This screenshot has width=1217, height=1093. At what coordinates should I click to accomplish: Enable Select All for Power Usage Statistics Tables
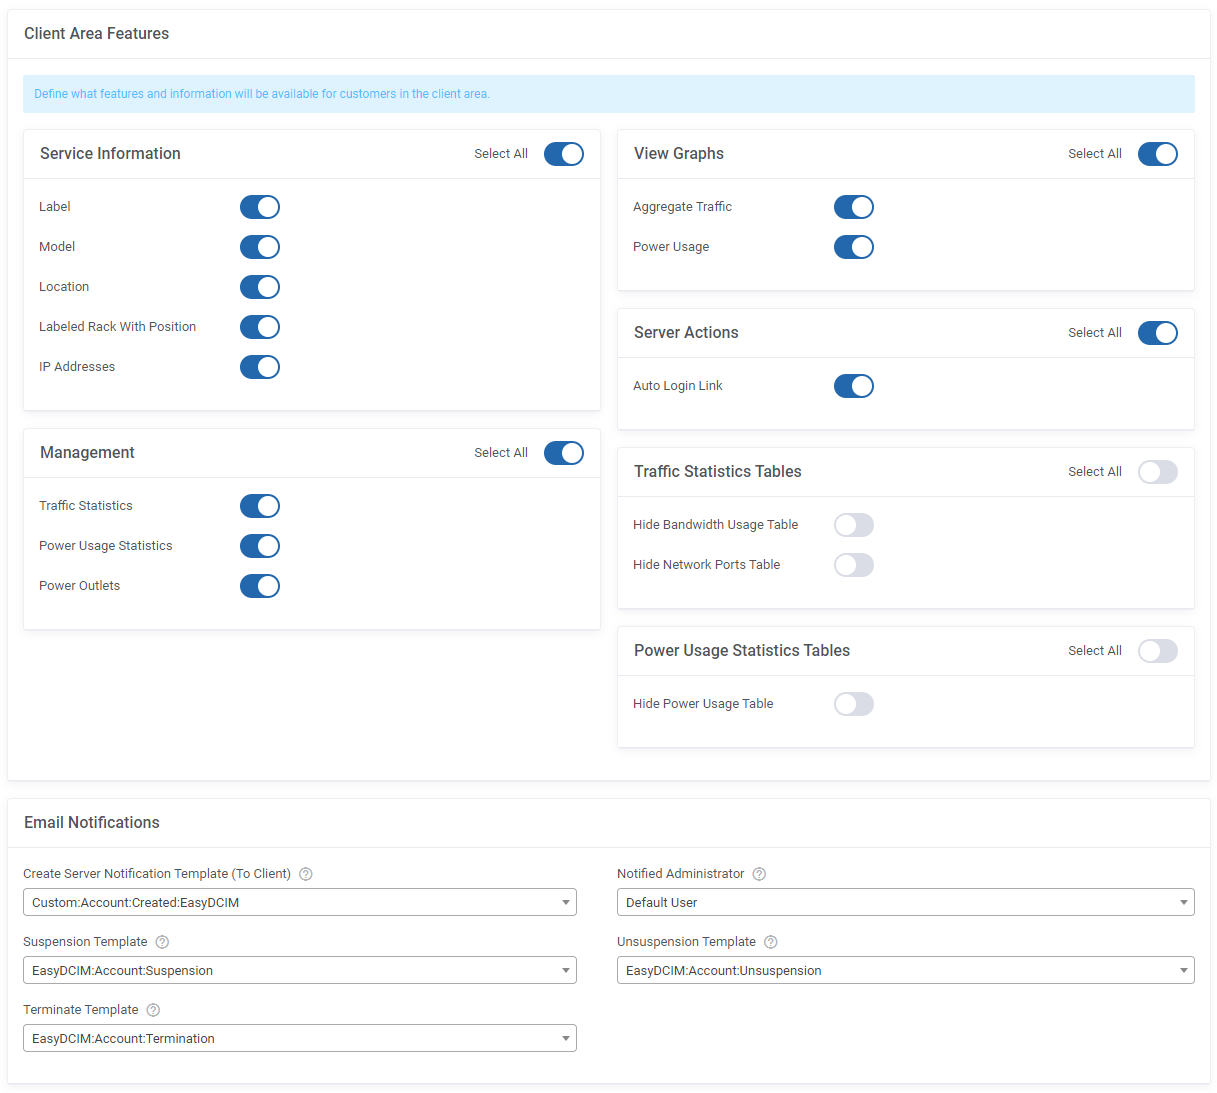1158,651
